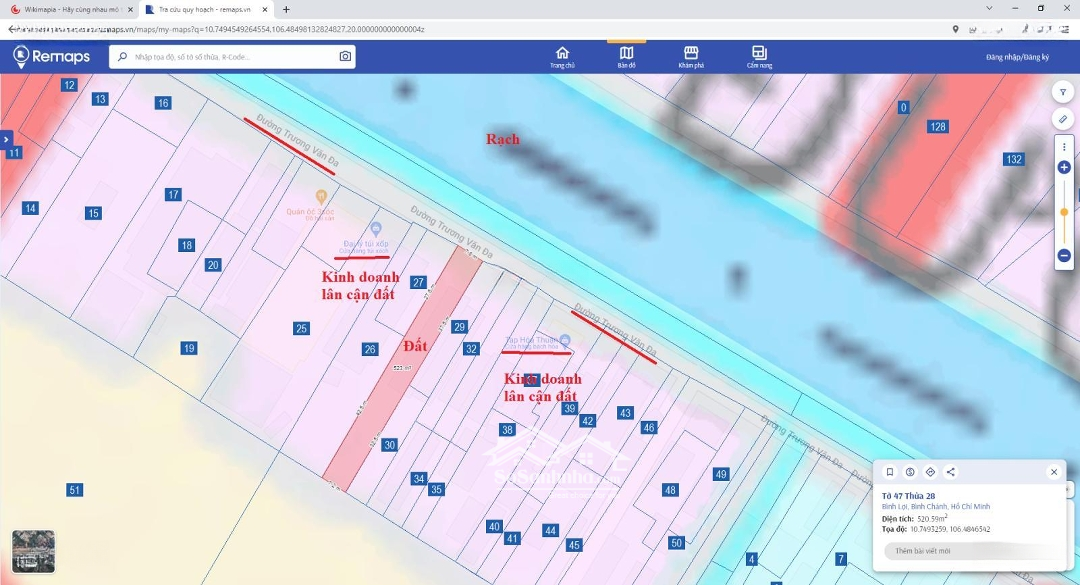This screenshot has height=585, width=1080.
Task: Toggle the satellite basemap thumbnail
Action: 33,551
